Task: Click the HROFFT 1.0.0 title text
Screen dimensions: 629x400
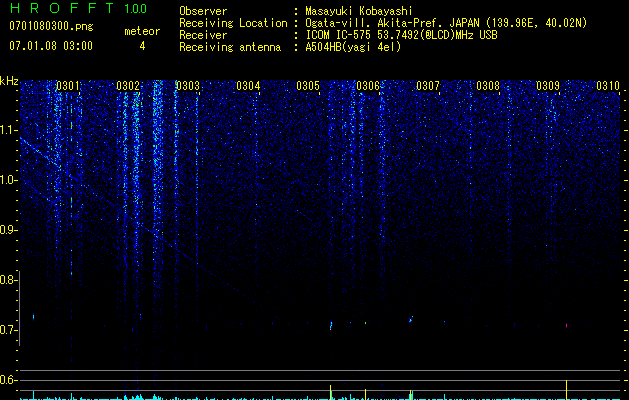Action: point(78,8)
